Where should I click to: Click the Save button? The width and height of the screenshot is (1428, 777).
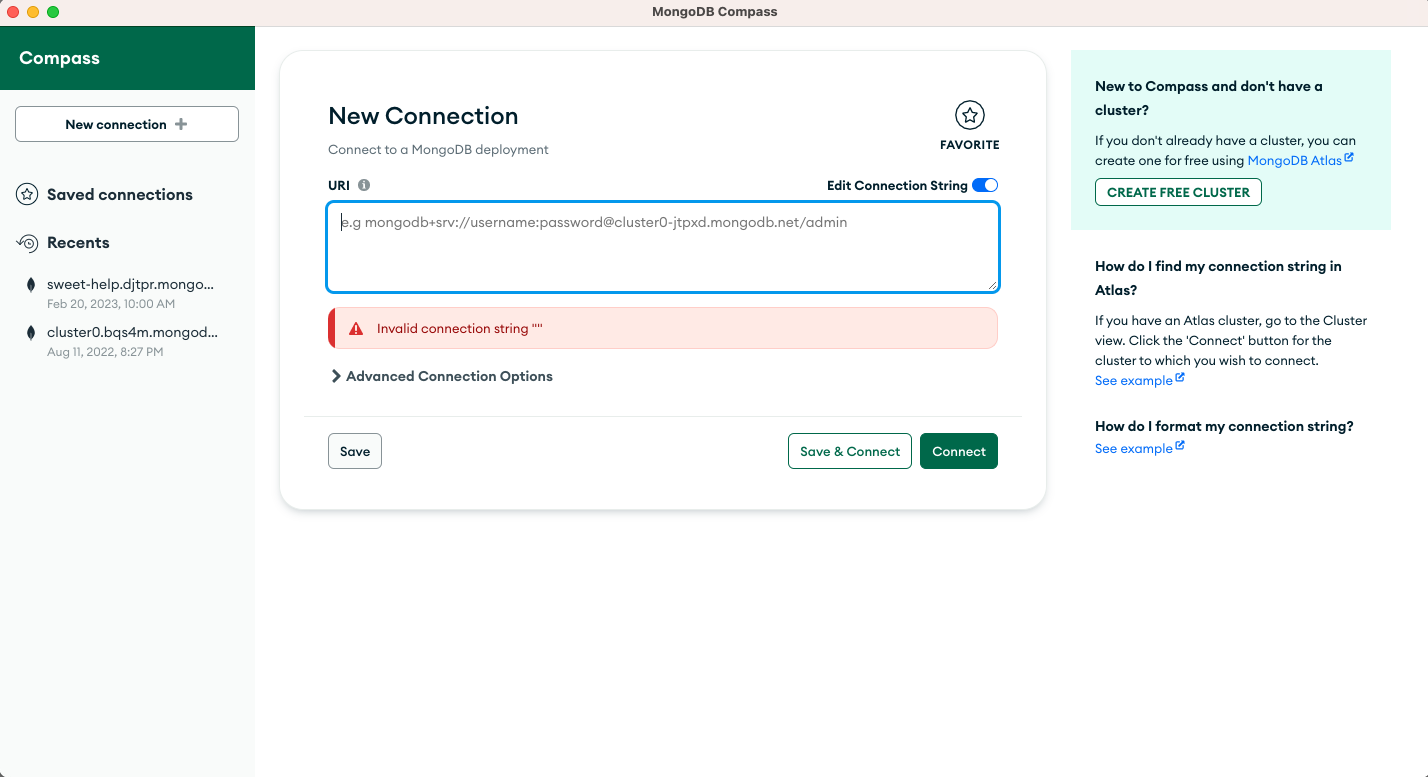[354, 451]
